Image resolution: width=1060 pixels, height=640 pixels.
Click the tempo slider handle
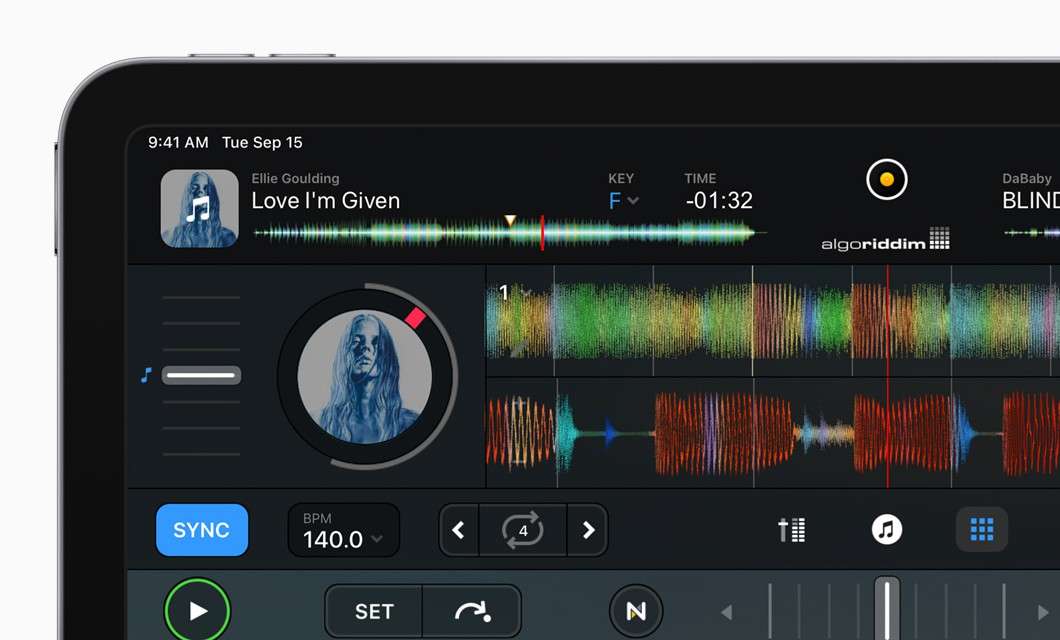201,376
